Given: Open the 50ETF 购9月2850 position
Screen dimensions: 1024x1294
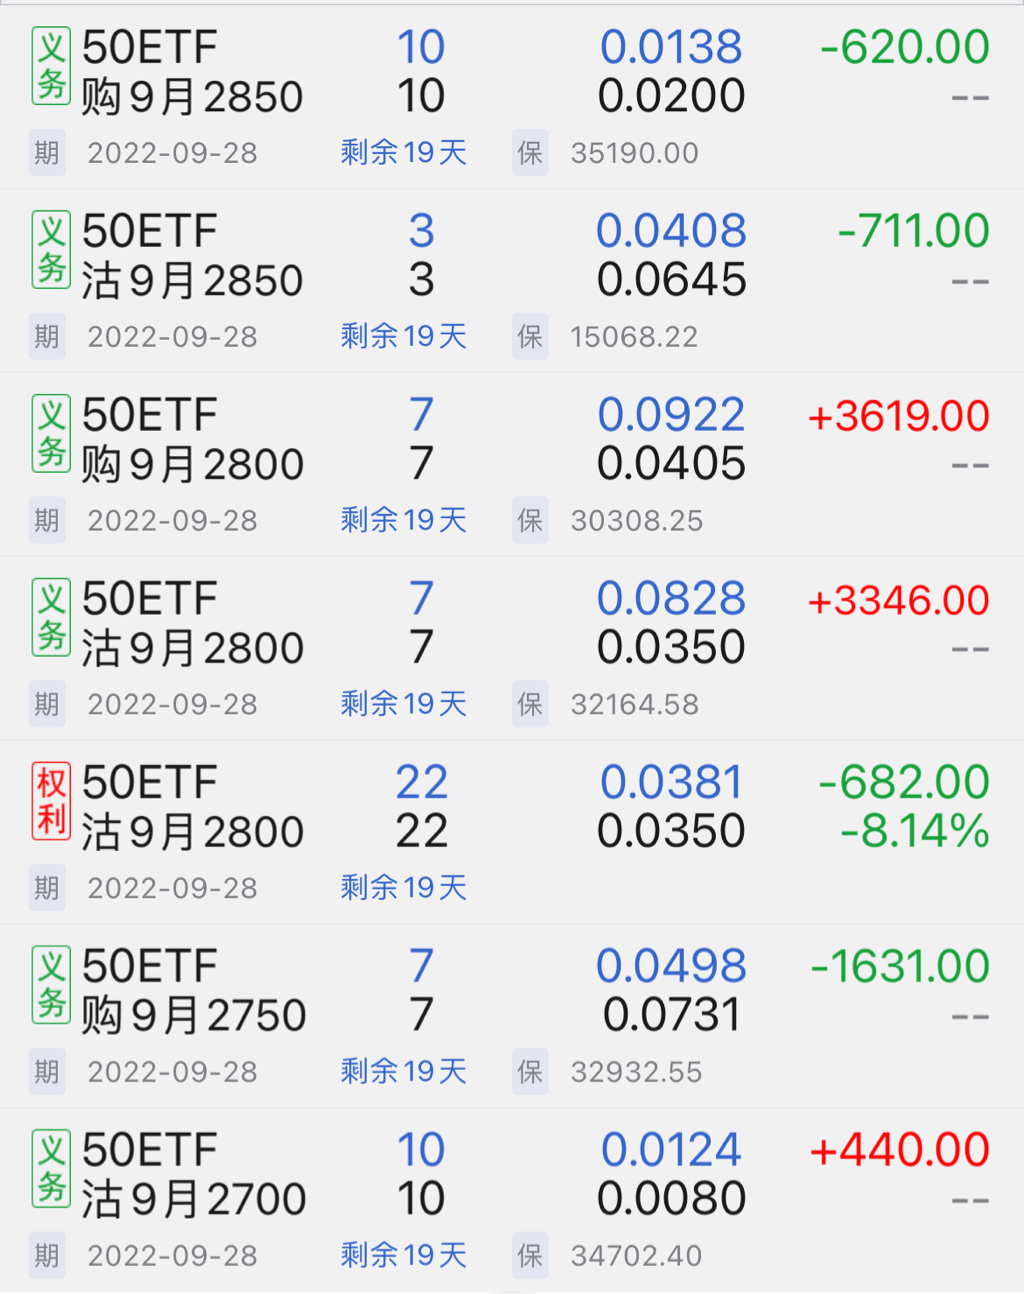Looking at the screenshot, I should tap(192, 72).
